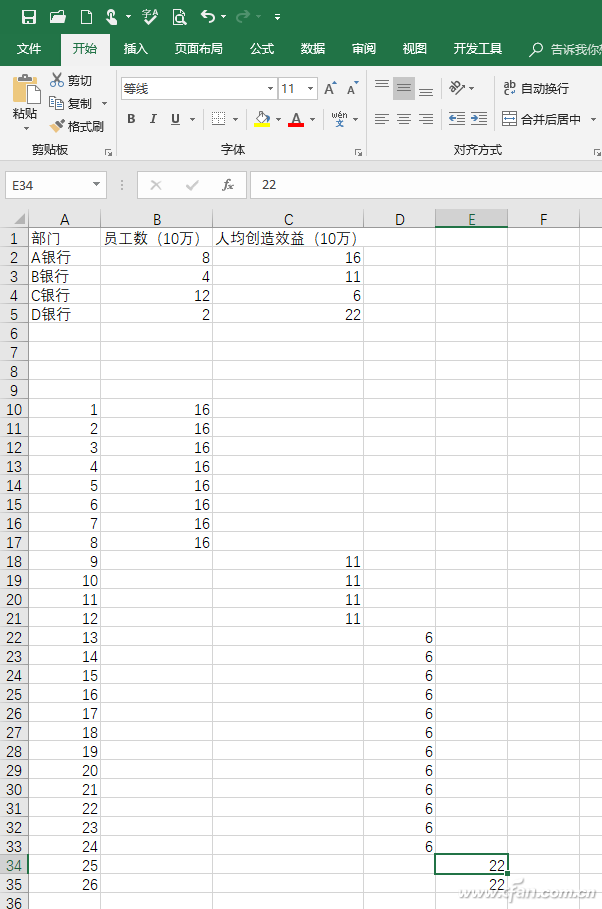602x909 pixels.
Task: Click the Insert Function fx icon
Action: [228, 185]
